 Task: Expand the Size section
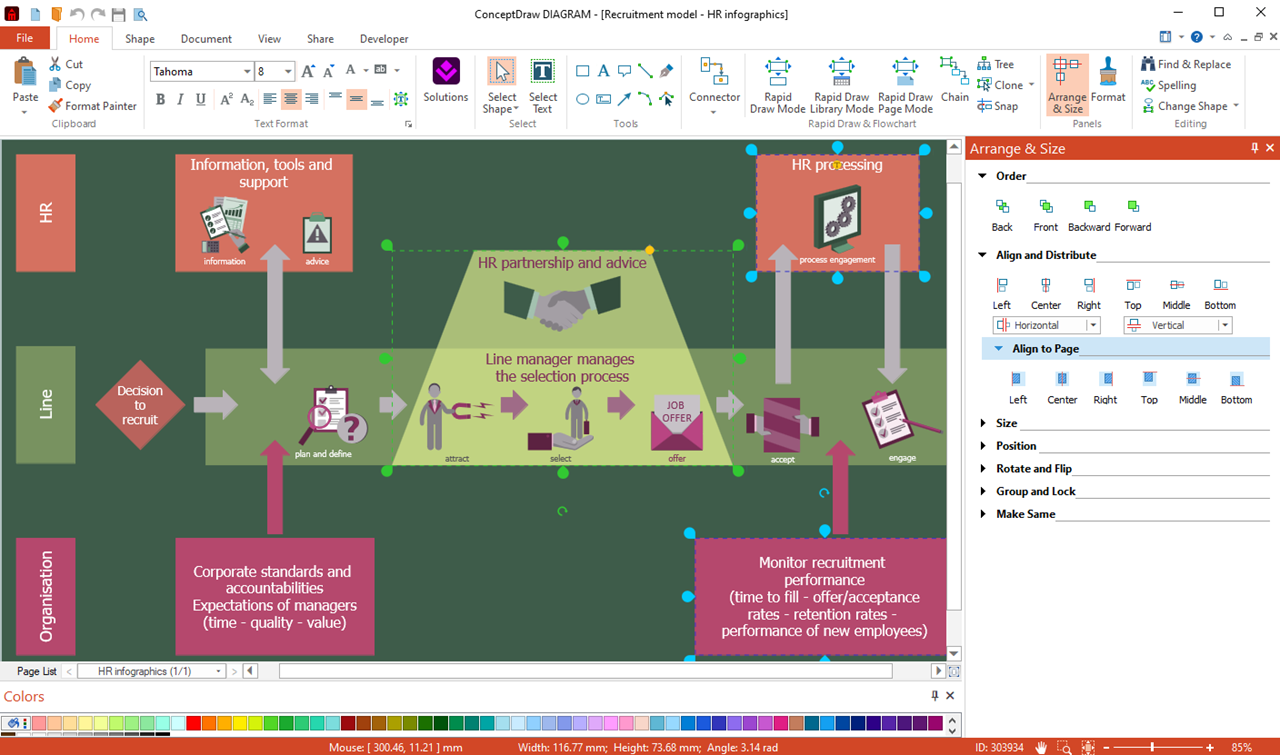(x=1006, y=423)
